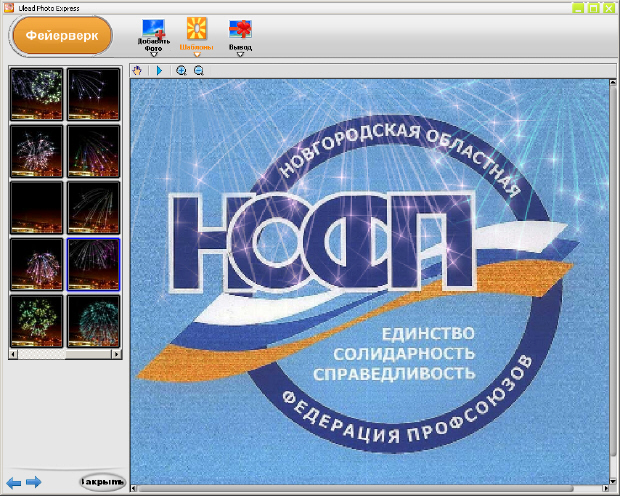Select the white burst fireworks thumbnail, second row

[x=36, y=151]
